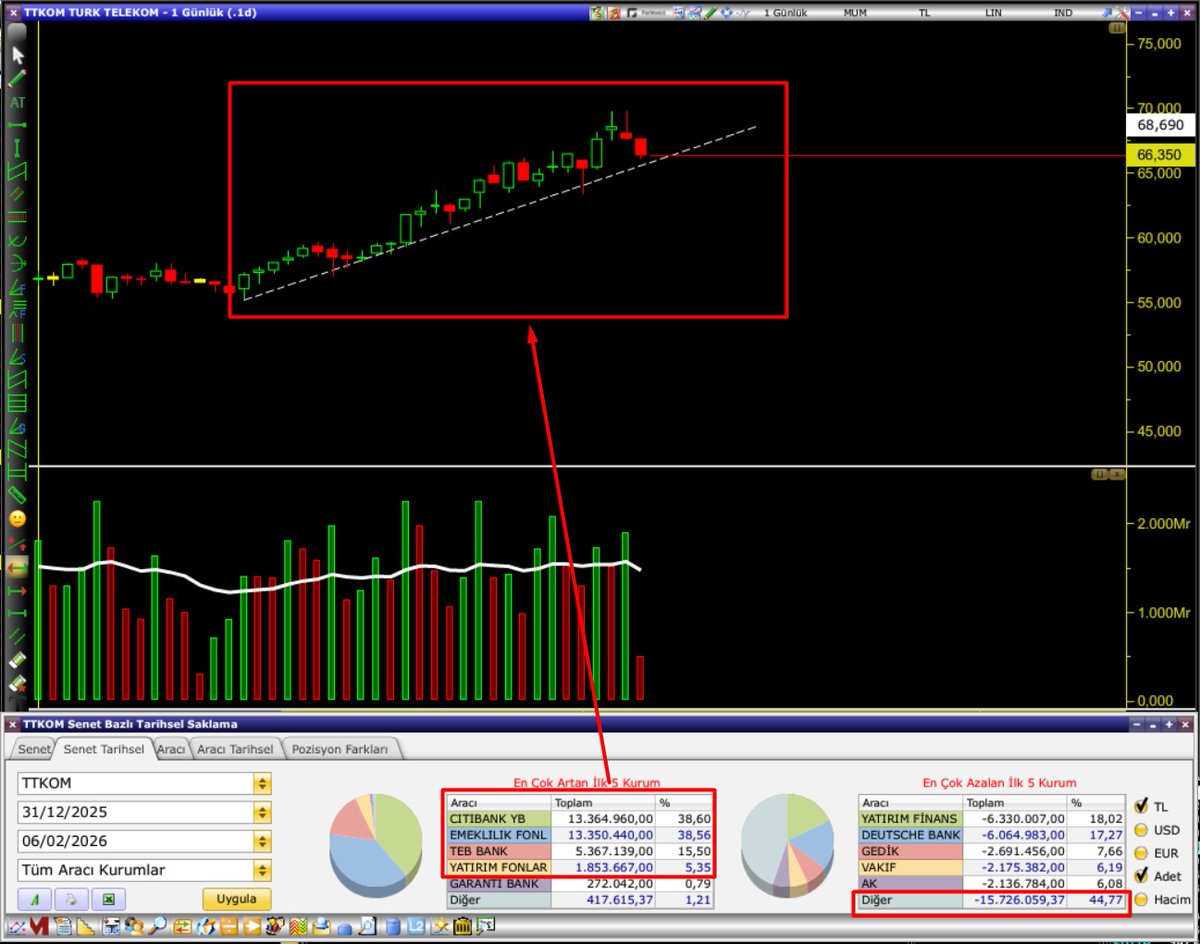Open the Tüm Aracı Kurumlar dropdown

(263, 870)
